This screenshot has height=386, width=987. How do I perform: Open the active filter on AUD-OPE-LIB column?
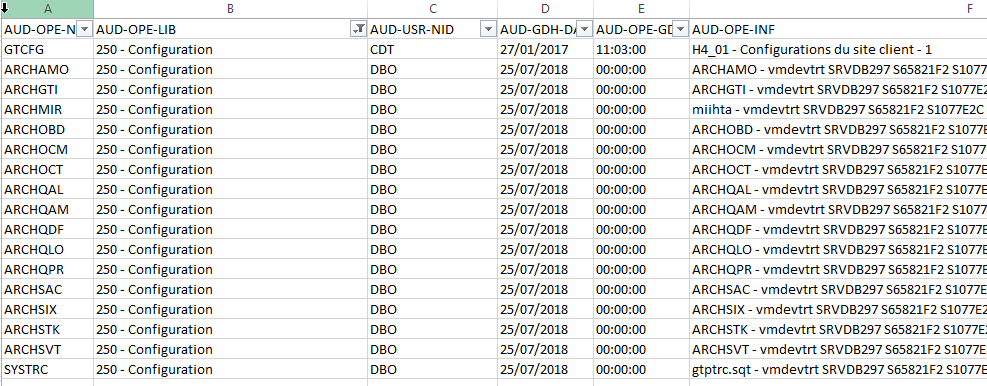tap(359, 29)
